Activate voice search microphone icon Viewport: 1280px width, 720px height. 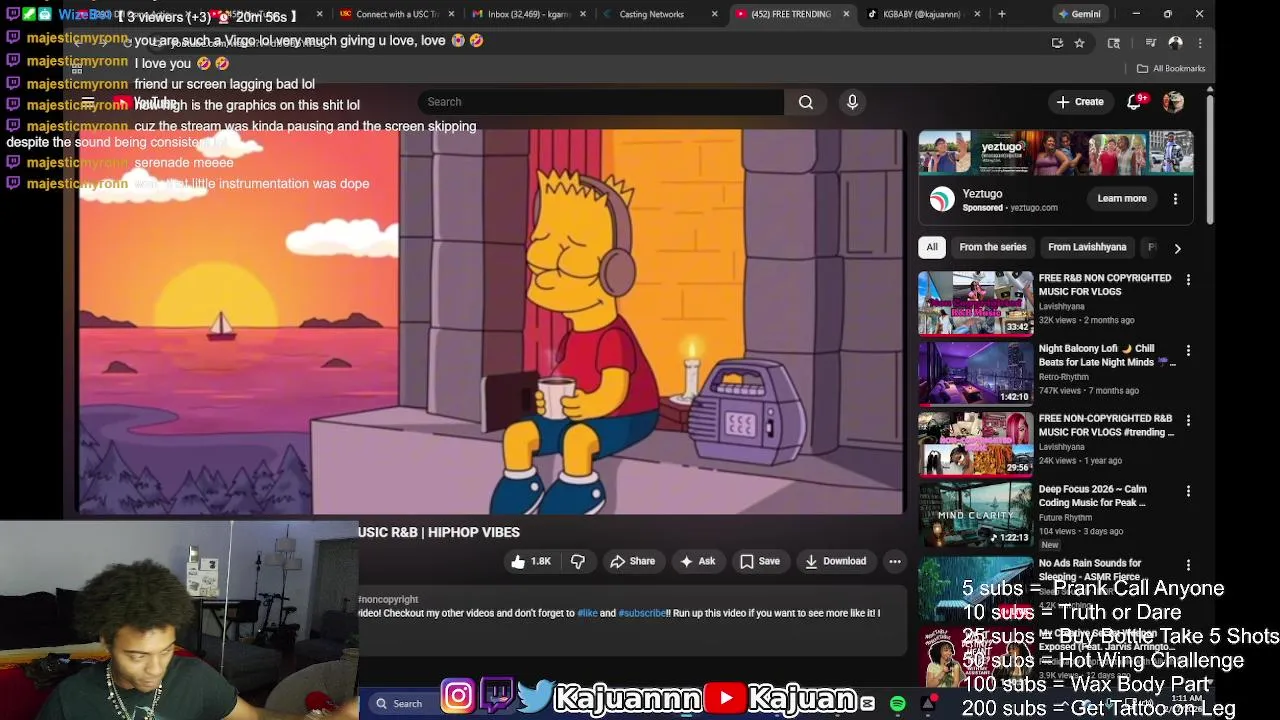click(852, 102)
